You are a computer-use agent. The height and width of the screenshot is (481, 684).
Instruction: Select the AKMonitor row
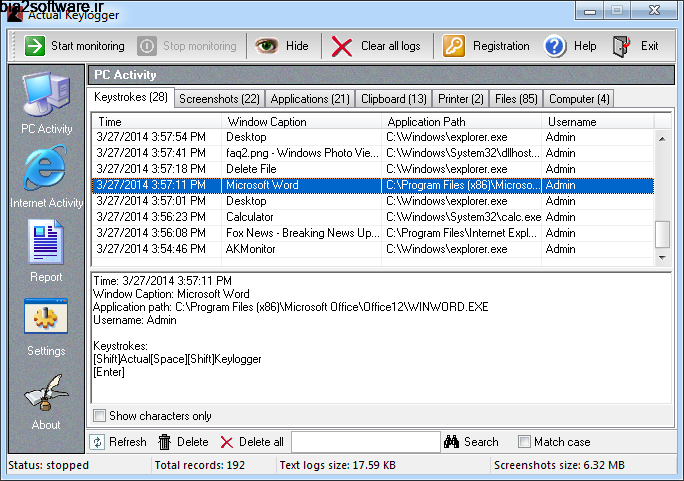pyautogui.click(x=373, y=249)
